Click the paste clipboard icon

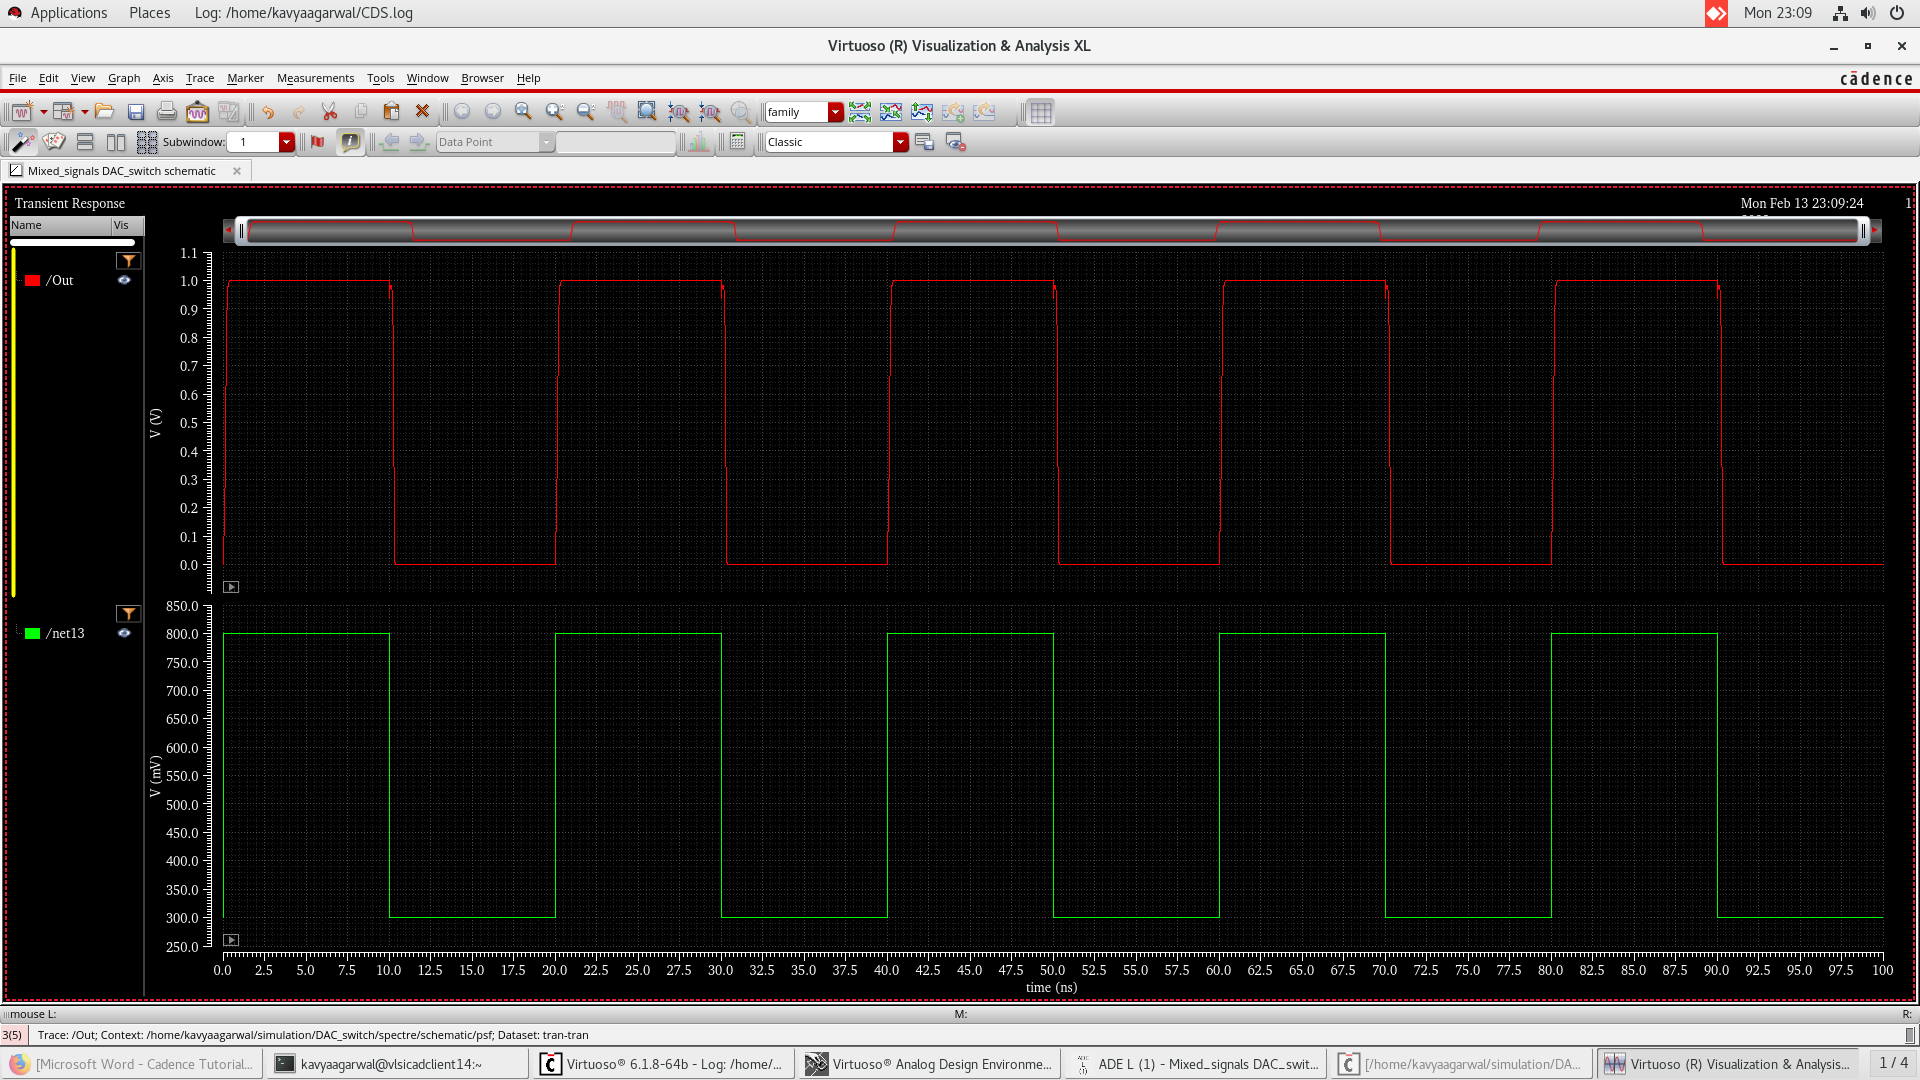point(391,112)
